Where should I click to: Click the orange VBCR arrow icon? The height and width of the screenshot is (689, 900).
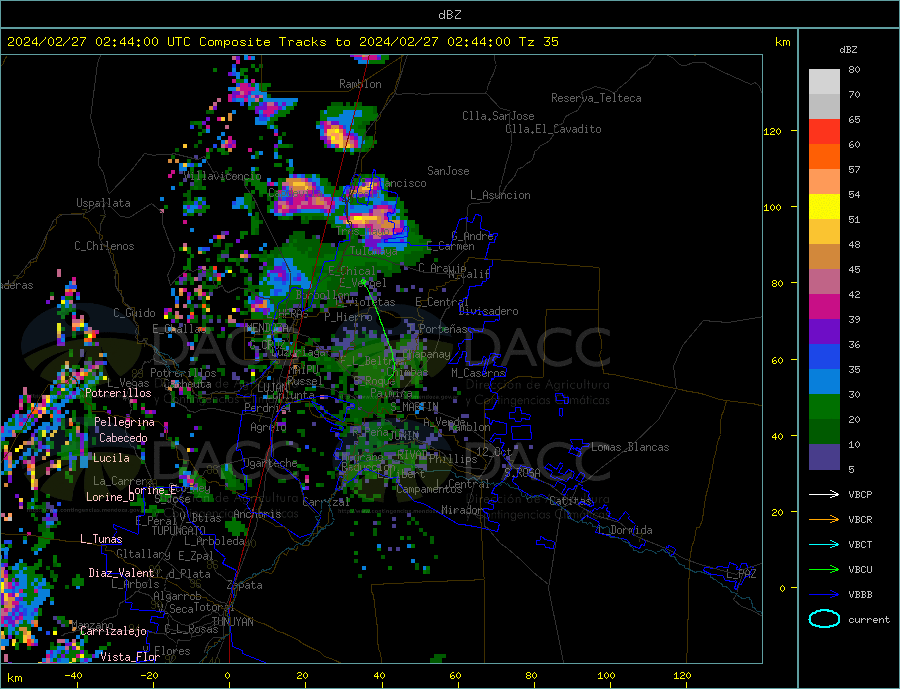(x=824, y=519)
